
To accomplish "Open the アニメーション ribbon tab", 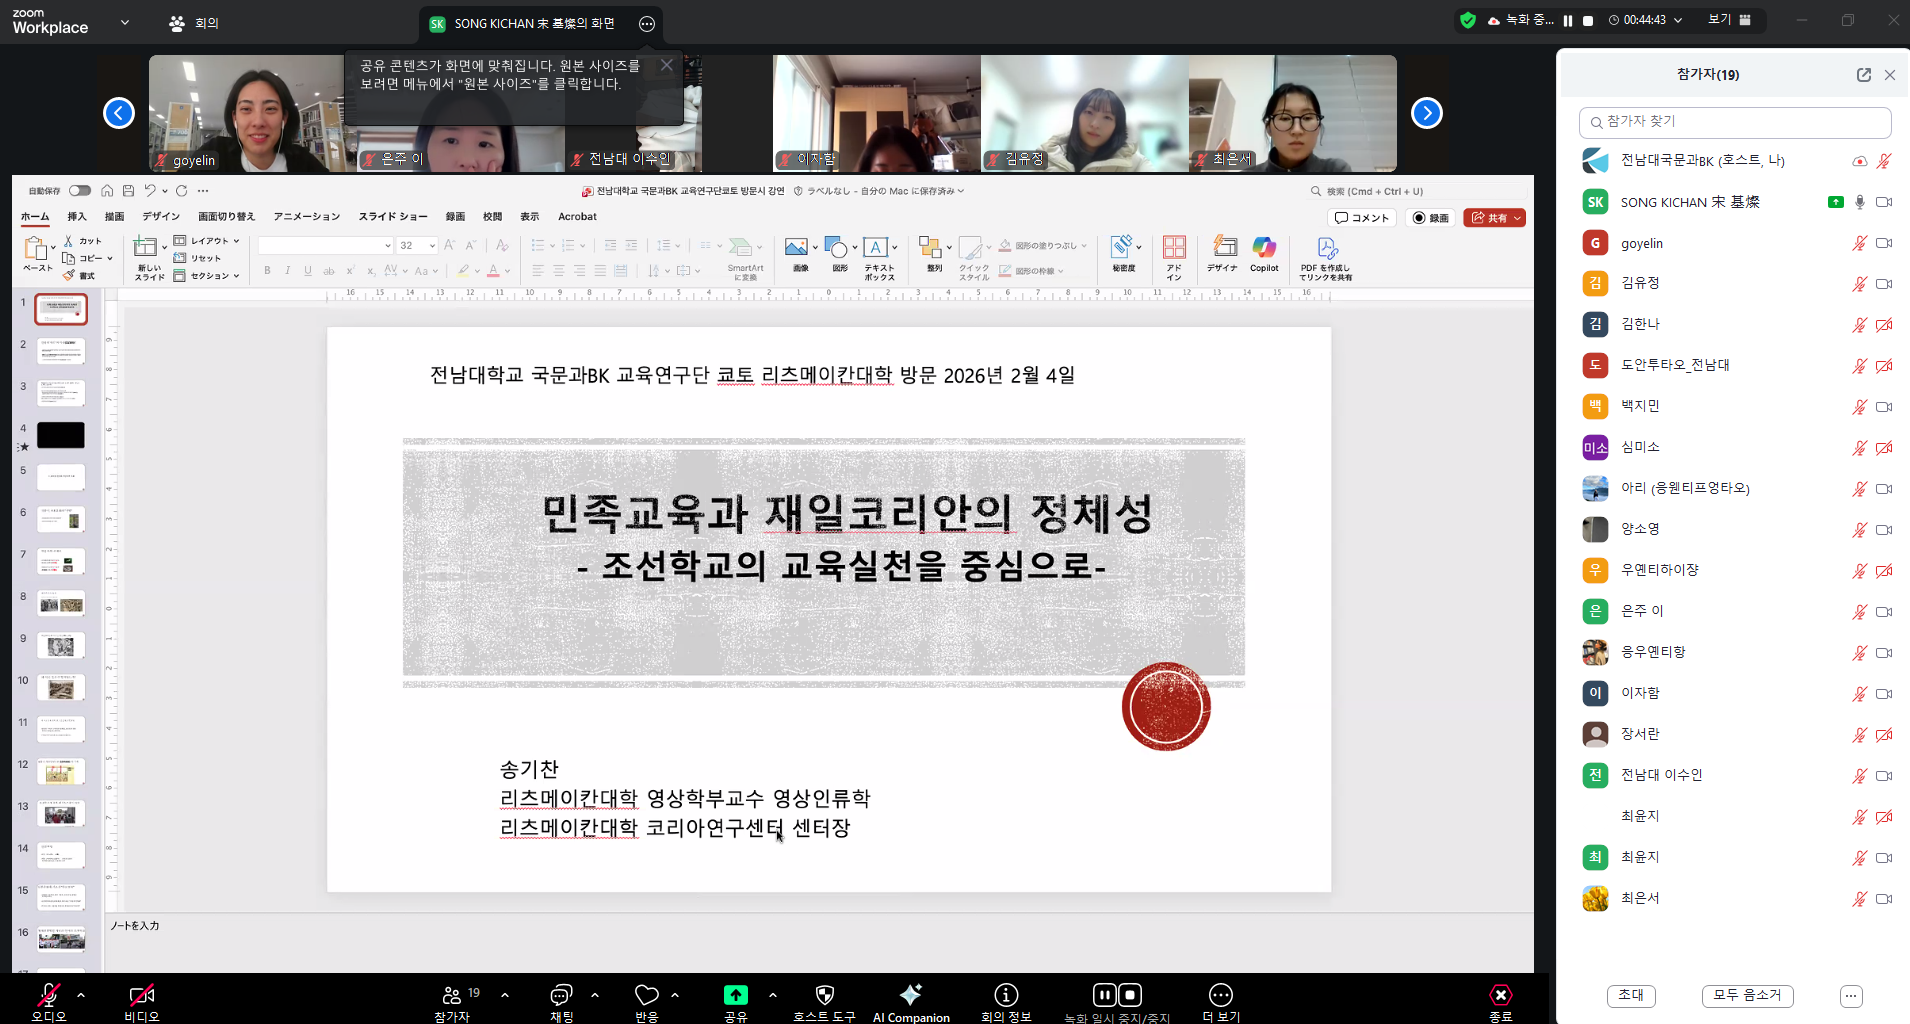I will click(306, 216).
